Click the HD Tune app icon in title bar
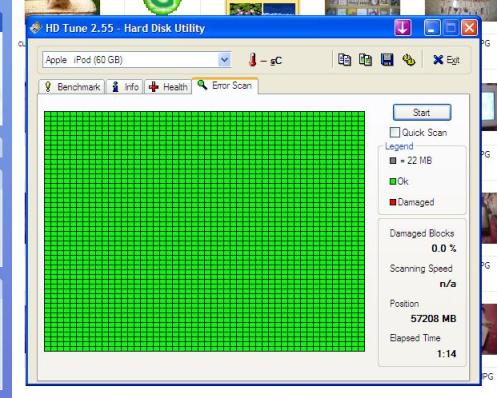This screenshot has height=398, width=497. [35, 28]
